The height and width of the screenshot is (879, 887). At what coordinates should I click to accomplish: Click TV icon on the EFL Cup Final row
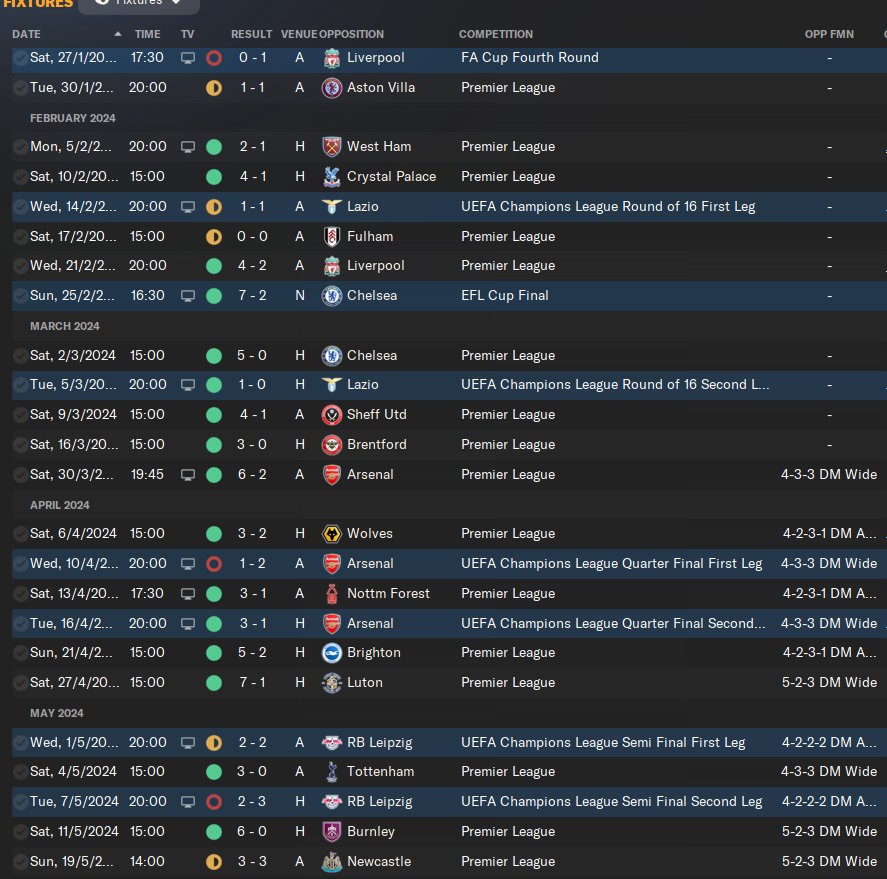click(x=188, y=296)
